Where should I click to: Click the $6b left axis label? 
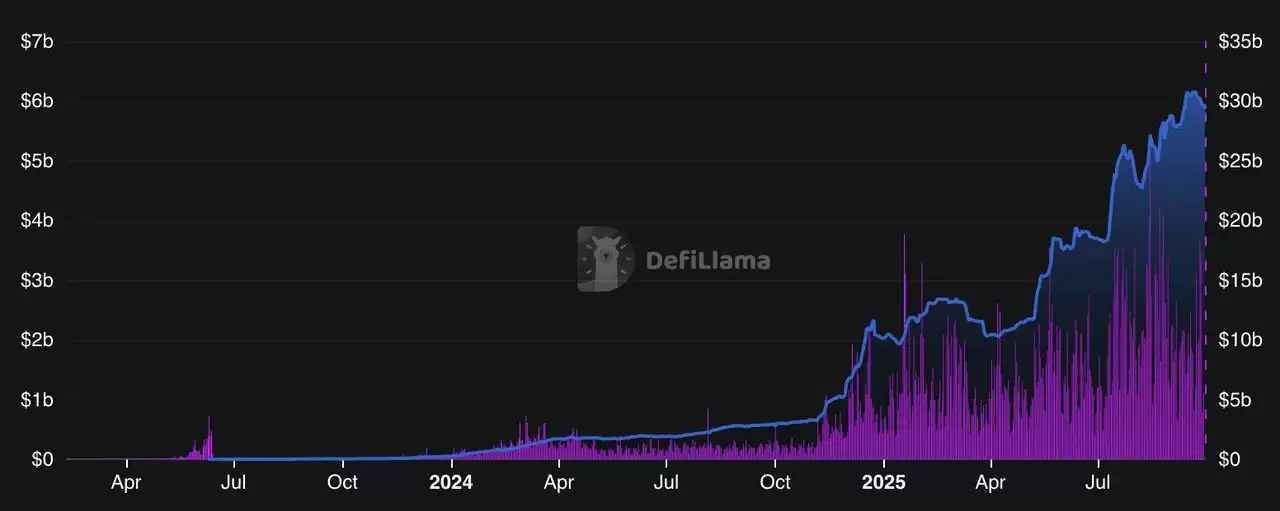(37, 101)
